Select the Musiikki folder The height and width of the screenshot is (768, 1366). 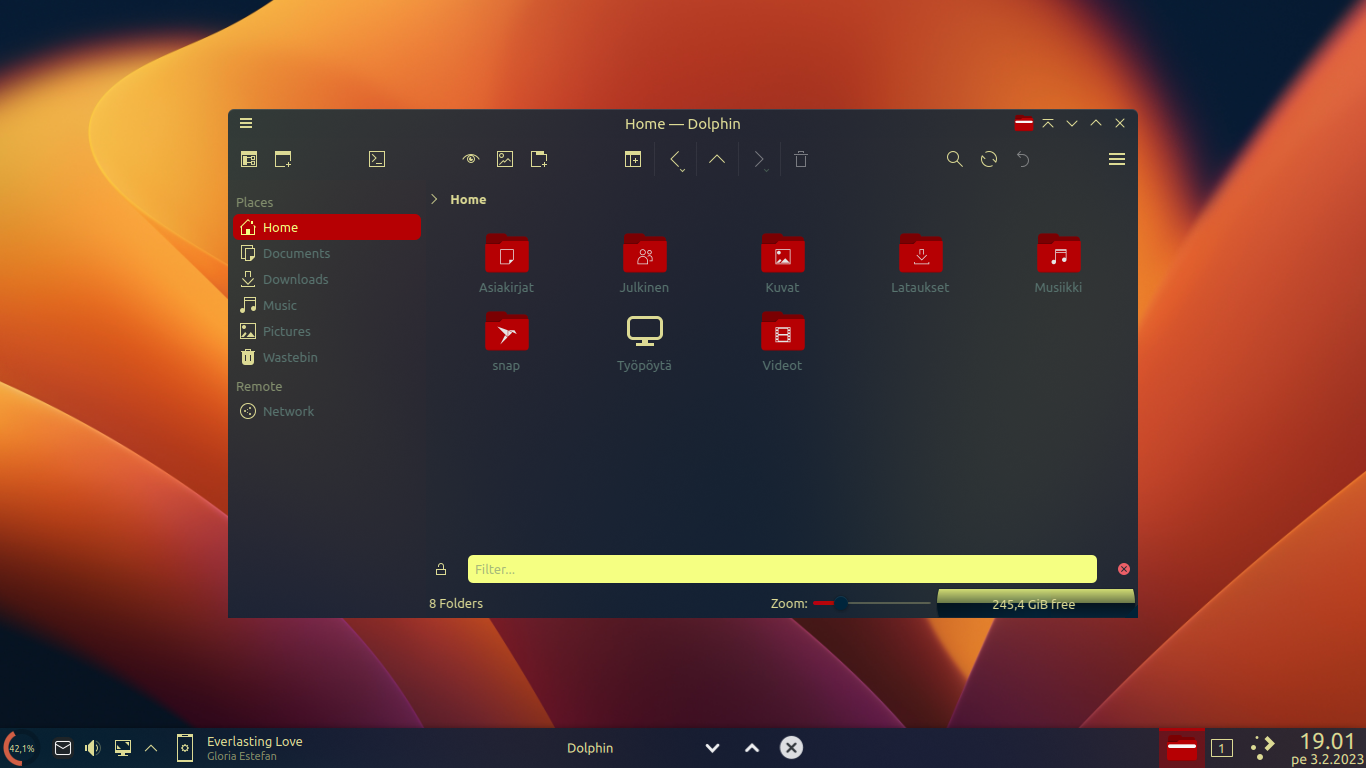(1058, 263)
